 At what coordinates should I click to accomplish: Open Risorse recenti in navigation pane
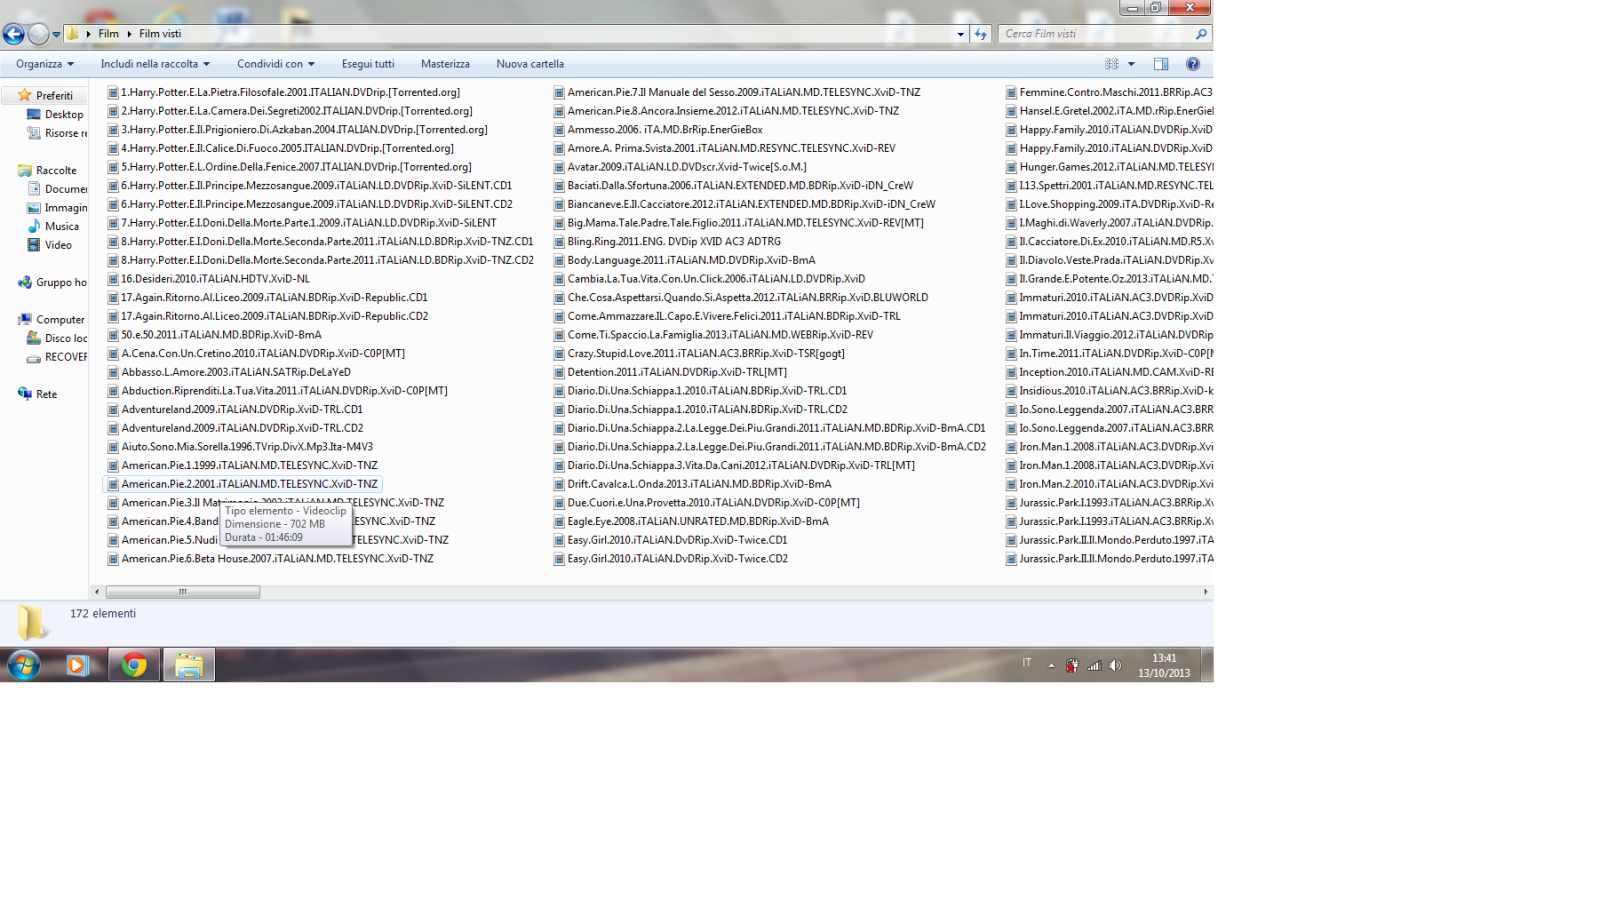pos(66,133)
